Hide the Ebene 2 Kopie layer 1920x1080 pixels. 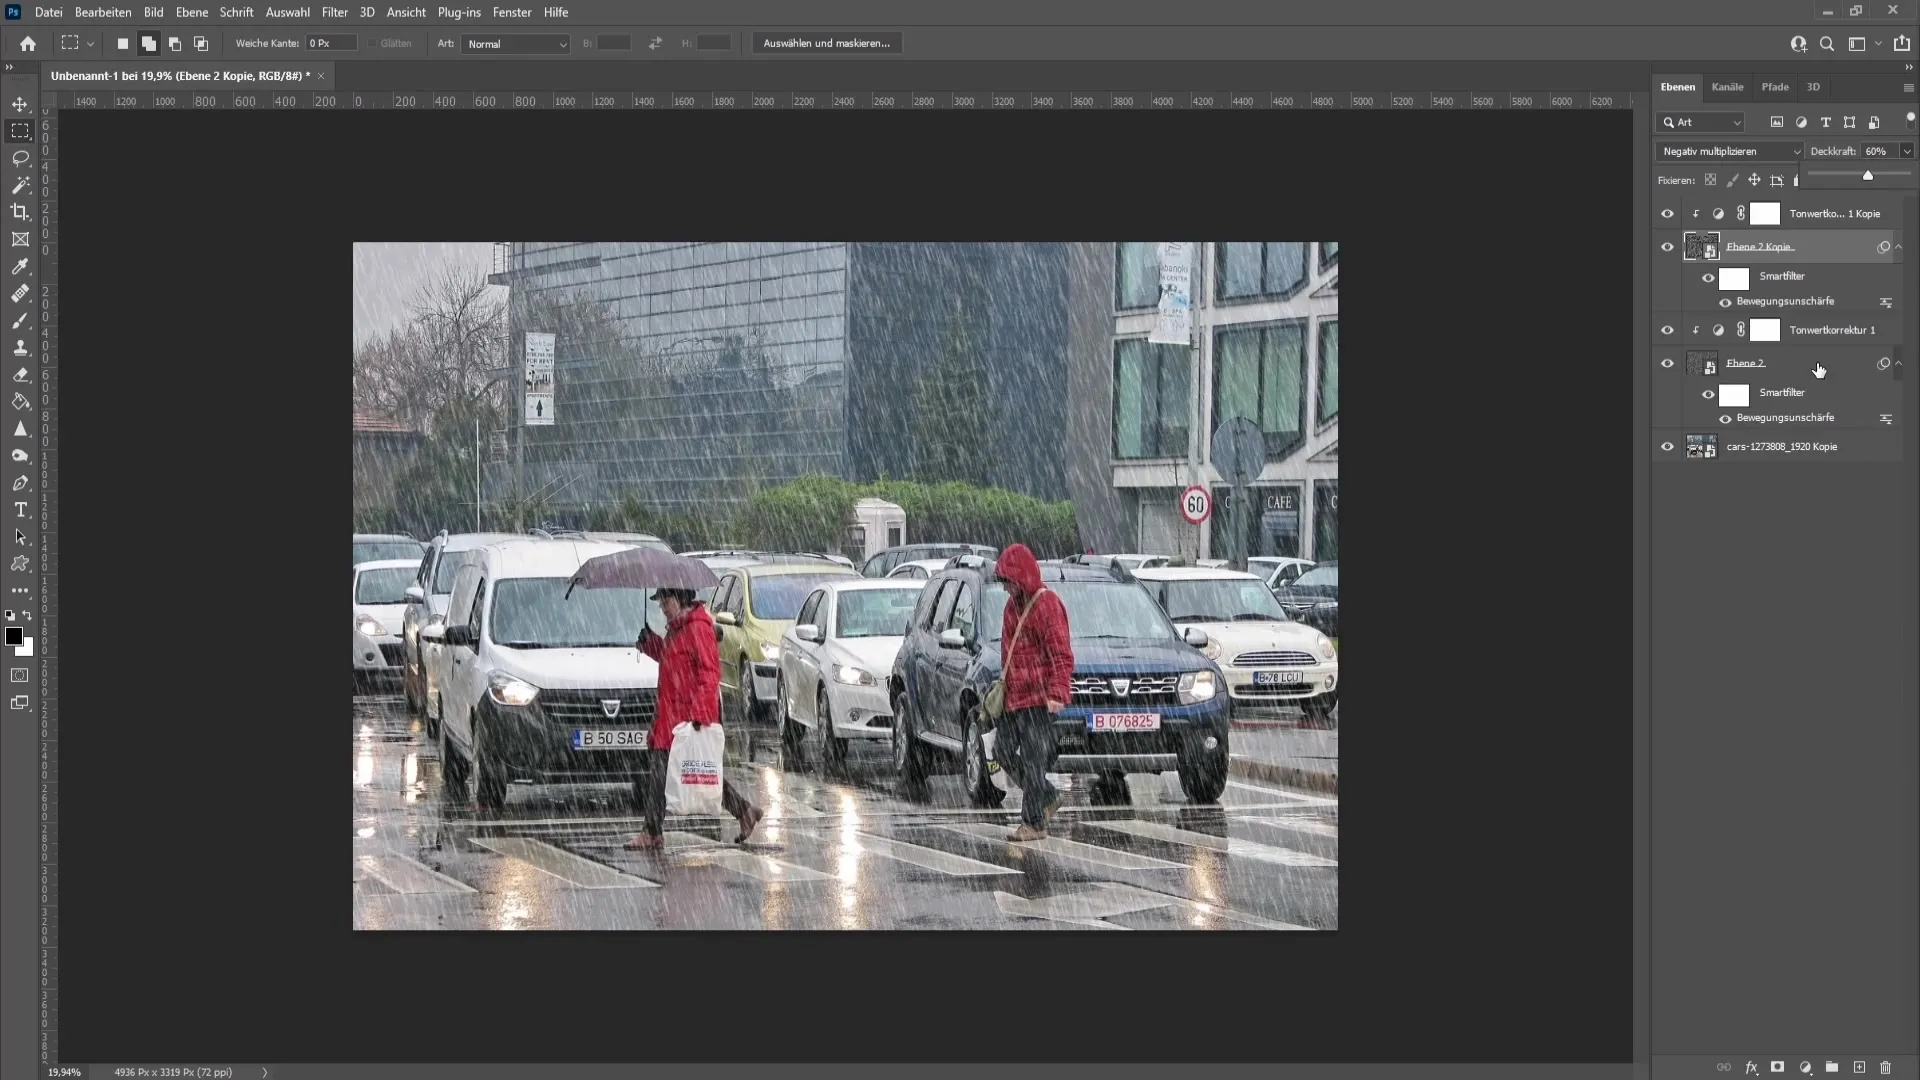1667,247
